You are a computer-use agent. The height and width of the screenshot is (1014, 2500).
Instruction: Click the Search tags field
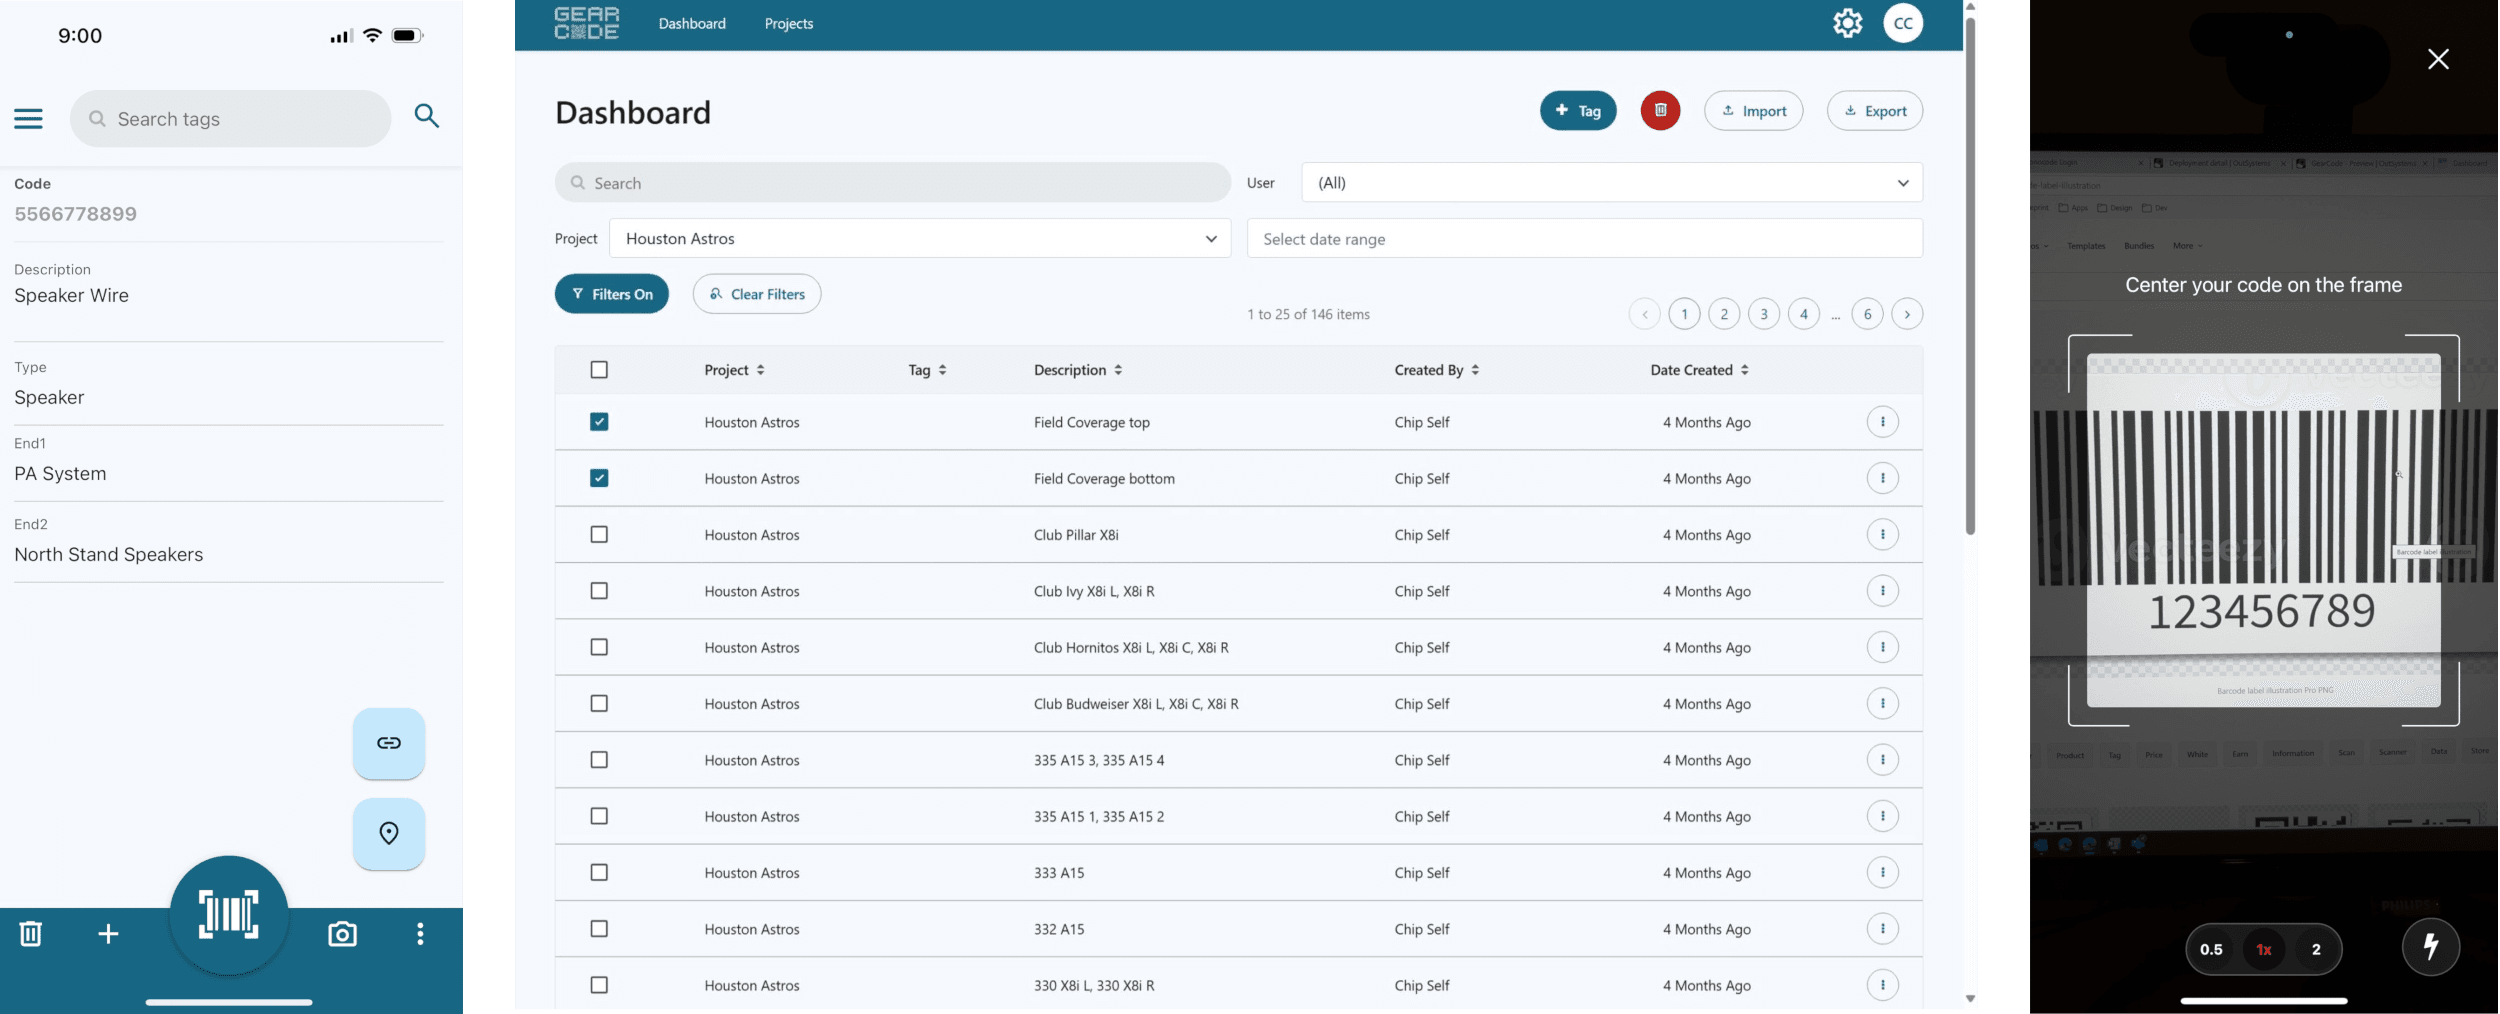pyautogui.click(x=230, y=119)
